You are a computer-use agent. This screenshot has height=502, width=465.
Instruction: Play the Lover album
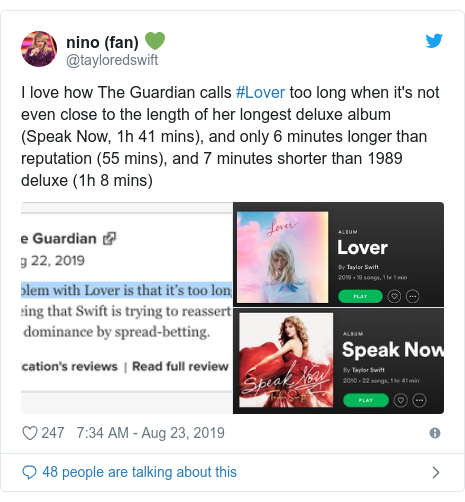360,296
